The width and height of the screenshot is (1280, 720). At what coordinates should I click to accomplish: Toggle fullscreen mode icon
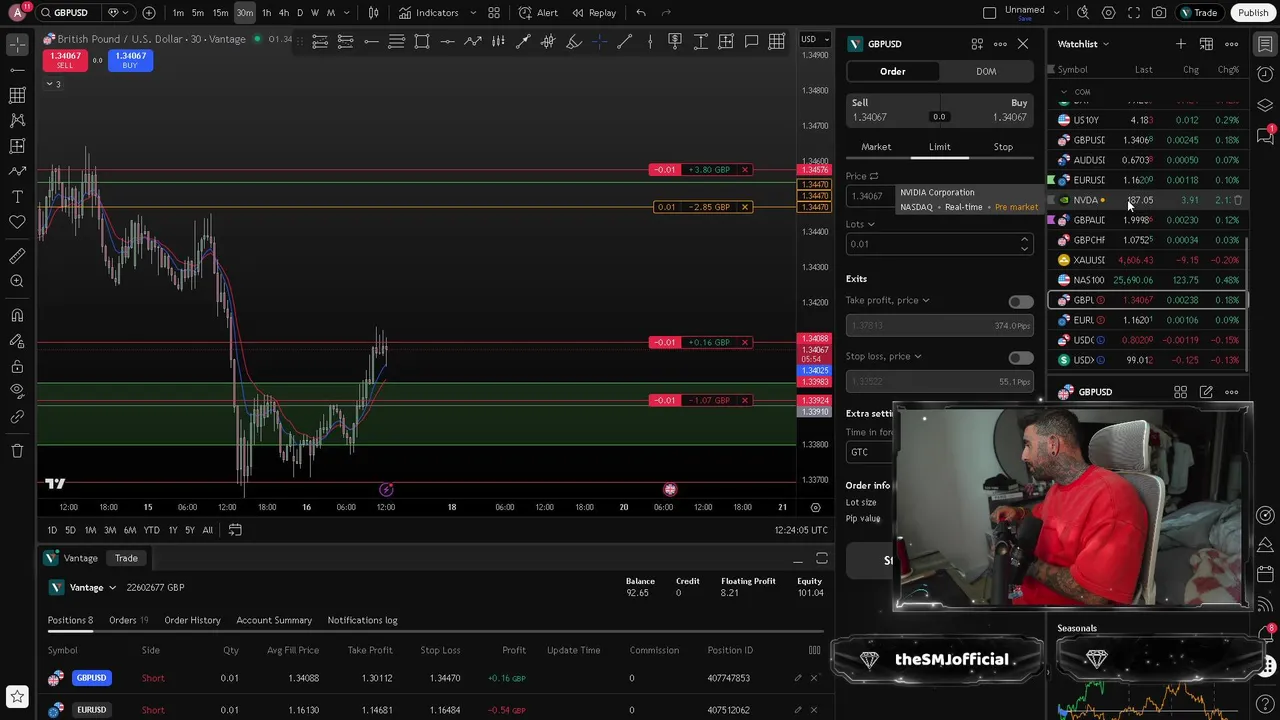[x=1133, y=13]
